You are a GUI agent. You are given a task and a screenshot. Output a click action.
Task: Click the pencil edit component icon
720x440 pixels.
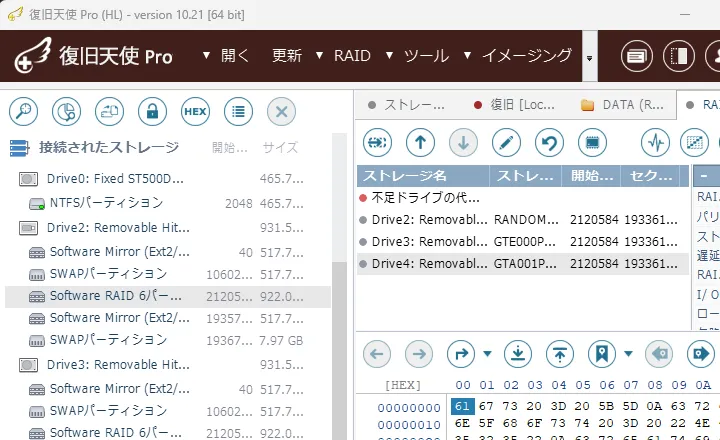tap(506, 143)
